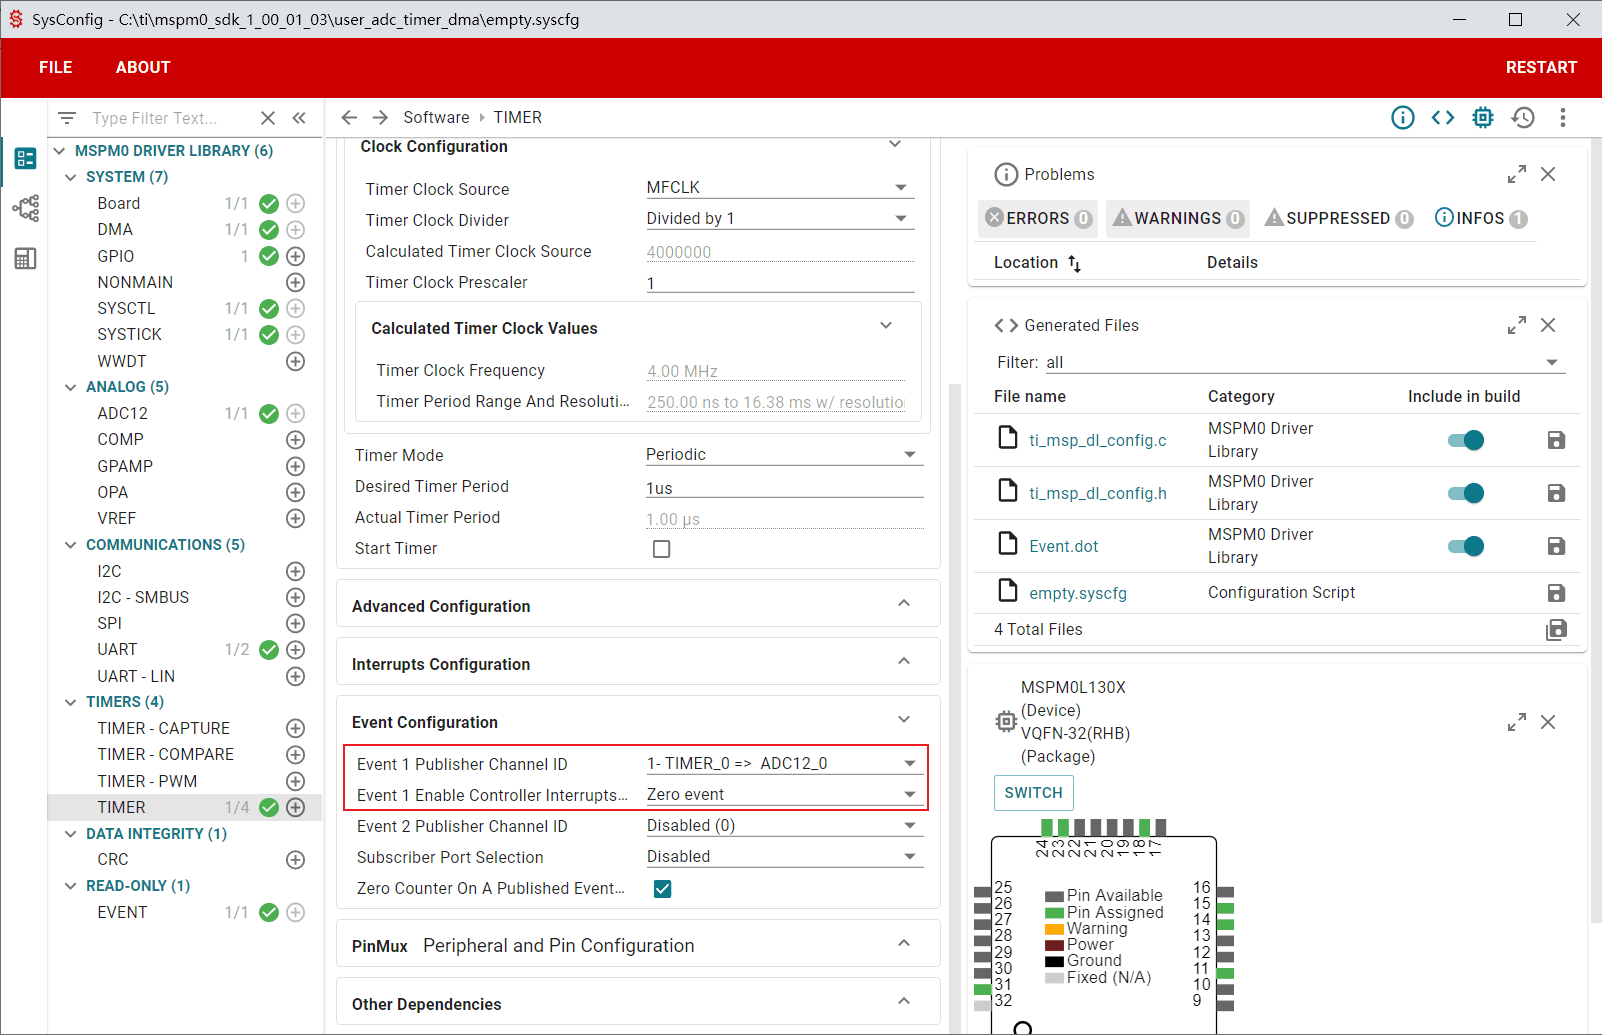The height and width of the screenshot is (1035, 1602).
Task: Collapse the sidebar with double chevron
Action: (299, 118)
